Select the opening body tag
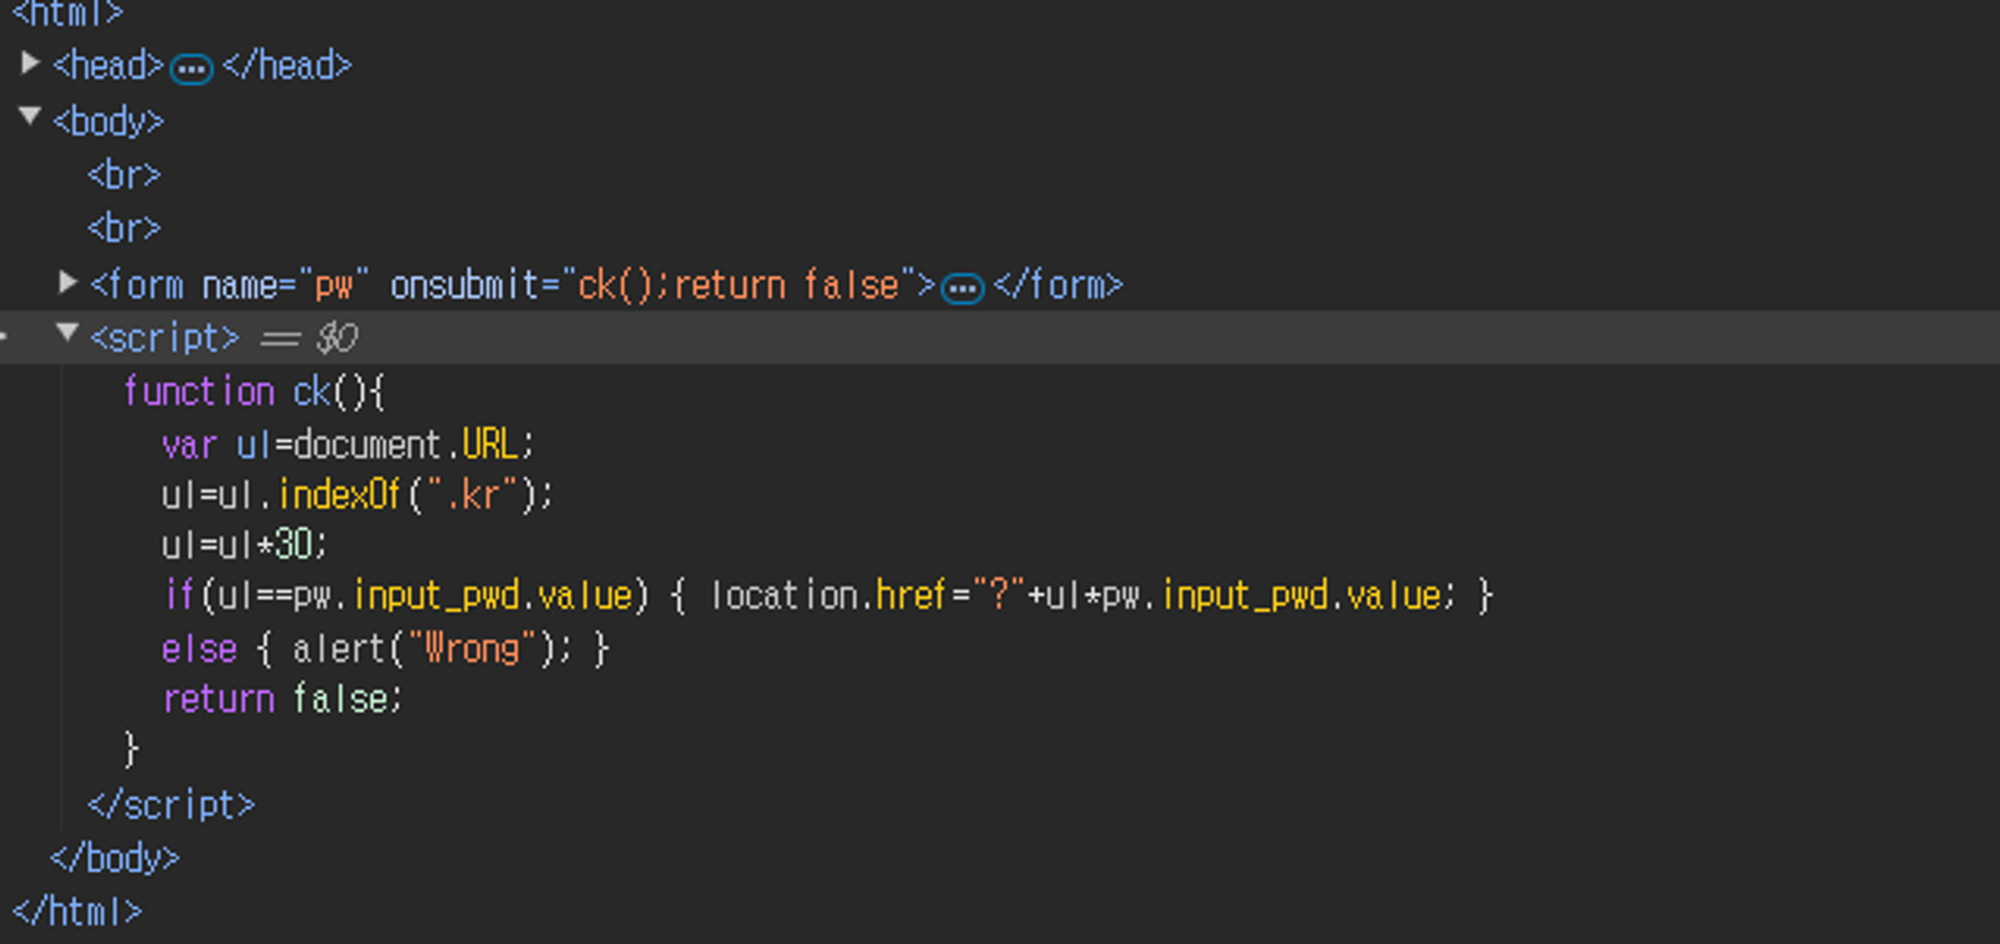The height and width of the screenshot is (944, 2000). coord(108,122)
